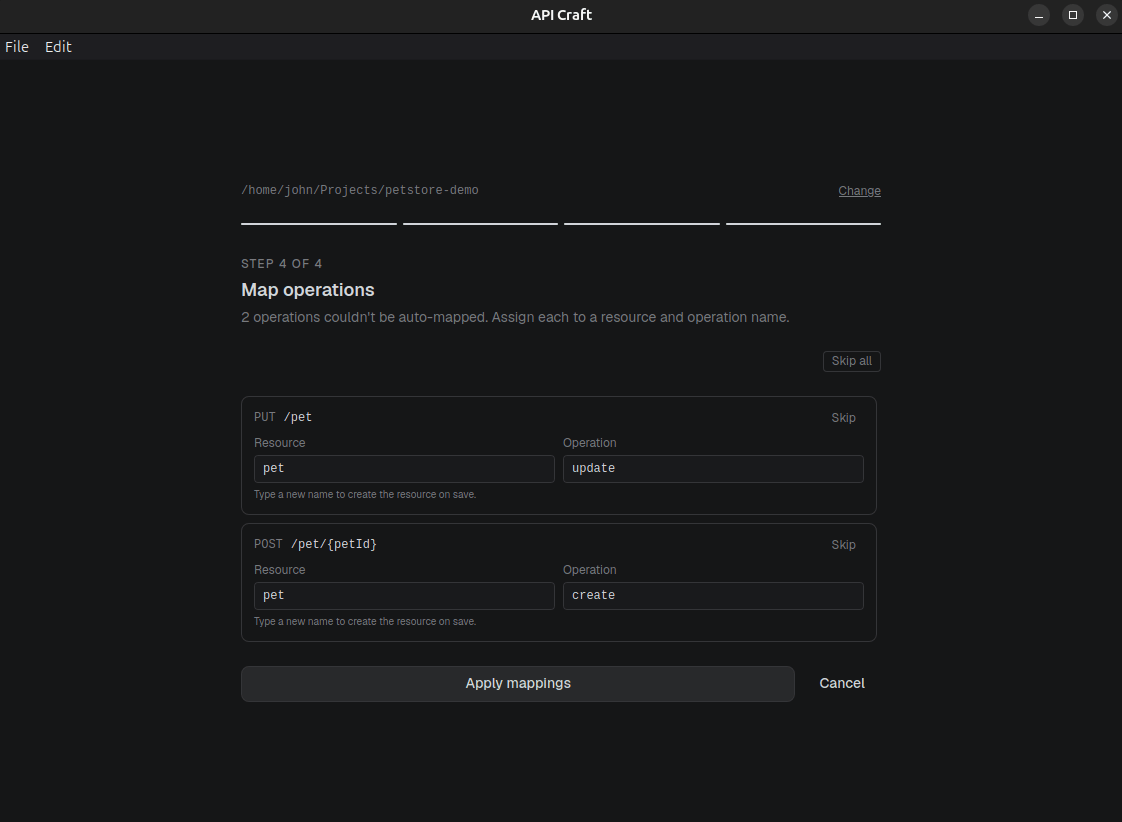Select the PUT /pet heading text

click(283, 417)
